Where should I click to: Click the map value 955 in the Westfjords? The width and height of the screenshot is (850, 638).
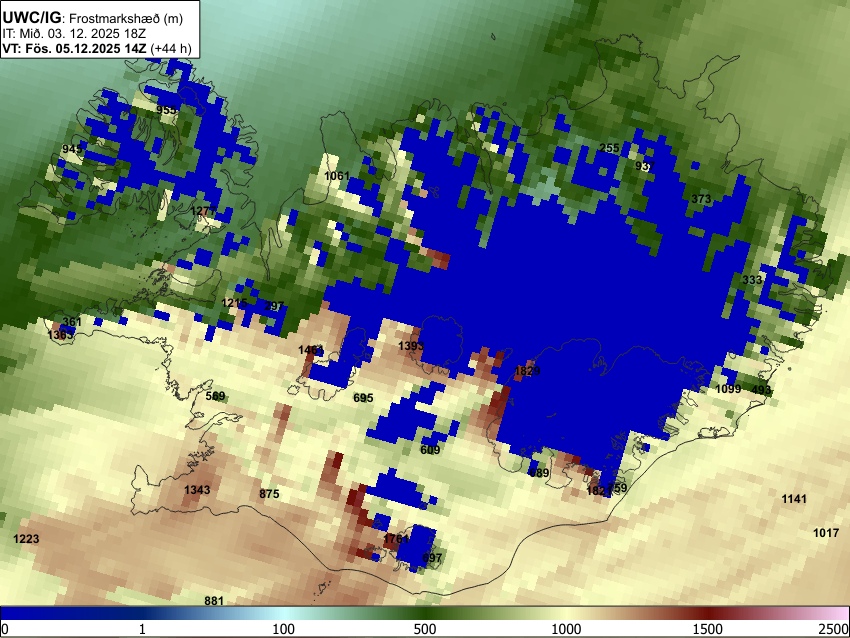(166, 110)
